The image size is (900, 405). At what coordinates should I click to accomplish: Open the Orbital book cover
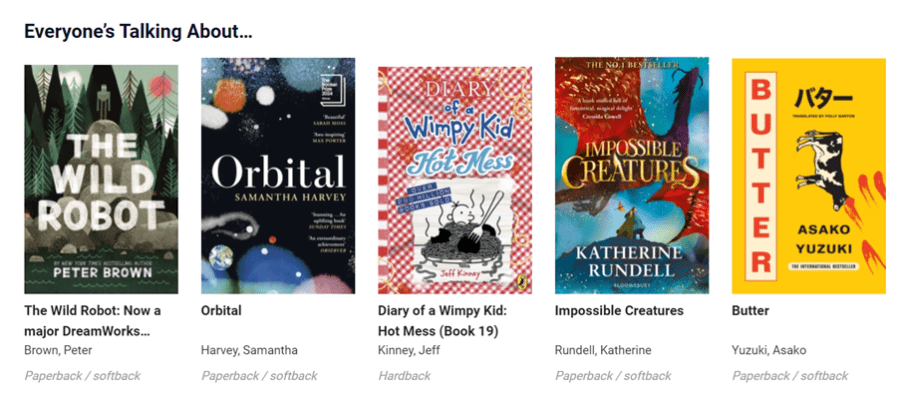[x=278, y=176]
